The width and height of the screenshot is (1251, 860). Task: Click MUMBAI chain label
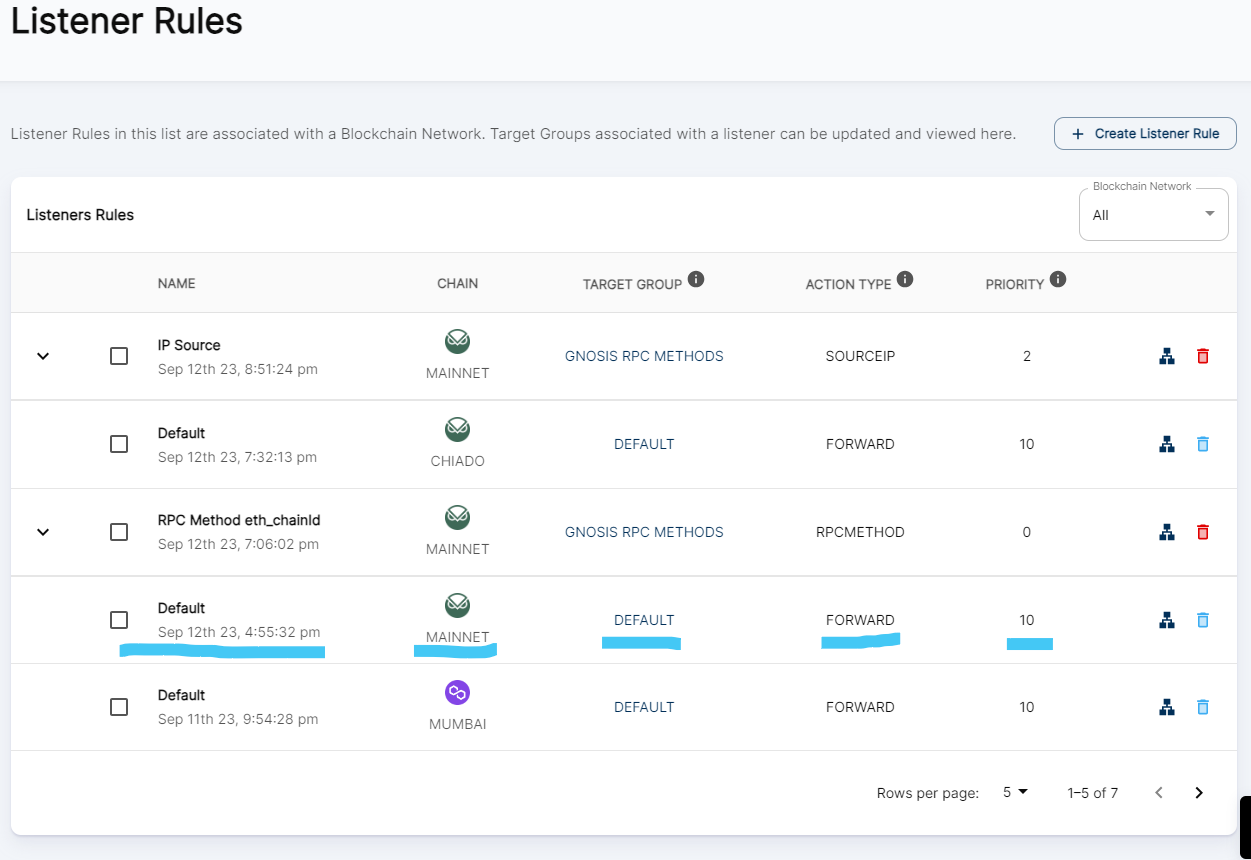pyautogui.click(x=458, y=724)
